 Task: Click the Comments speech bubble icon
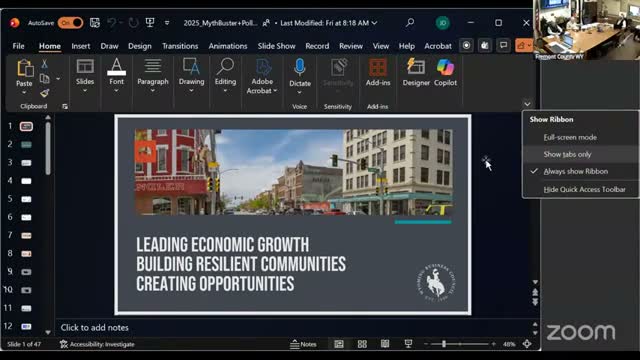point(504,45)
